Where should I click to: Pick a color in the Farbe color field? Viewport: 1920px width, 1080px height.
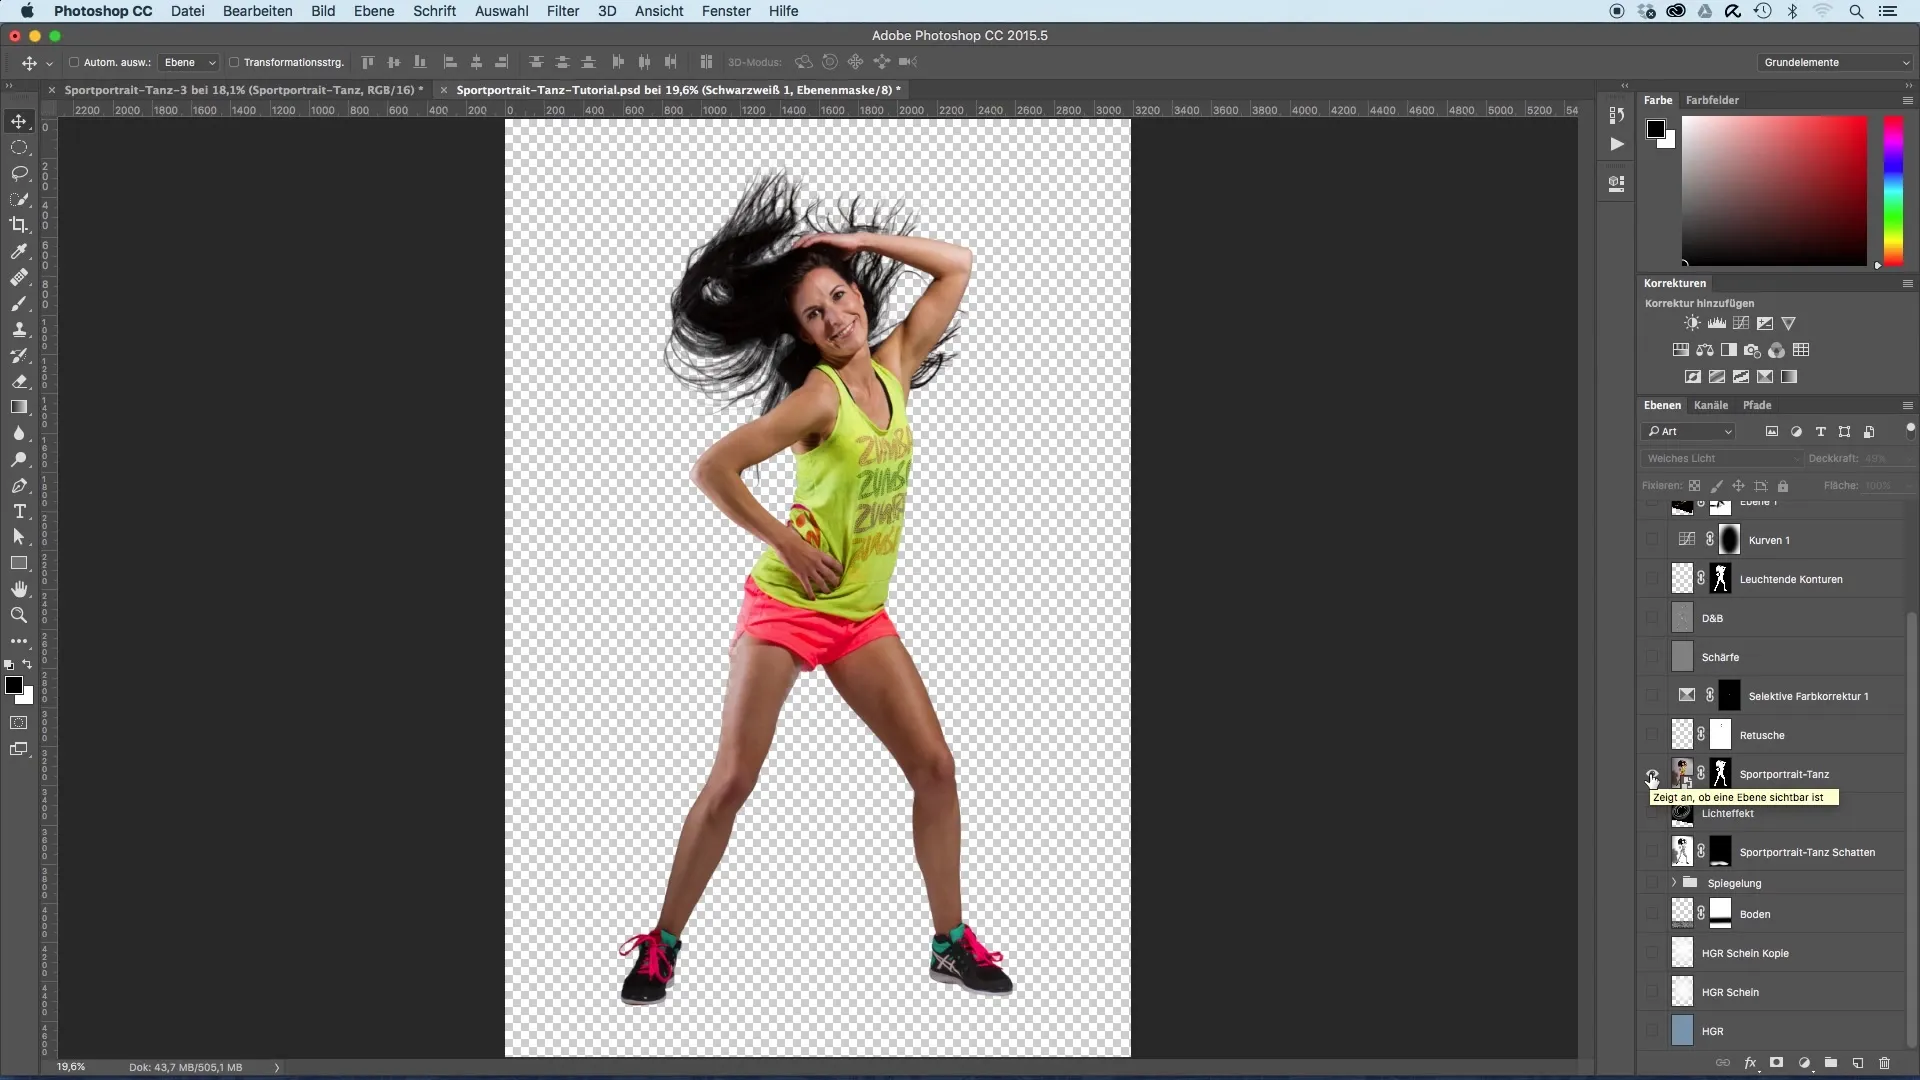(x=1774, y=190)
